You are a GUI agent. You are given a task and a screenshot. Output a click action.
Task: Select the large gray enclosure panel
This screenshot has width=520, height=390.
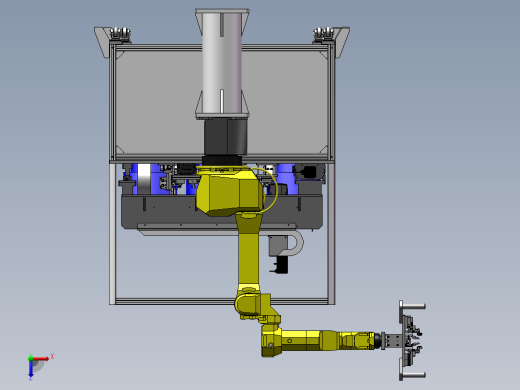[159, 102]
